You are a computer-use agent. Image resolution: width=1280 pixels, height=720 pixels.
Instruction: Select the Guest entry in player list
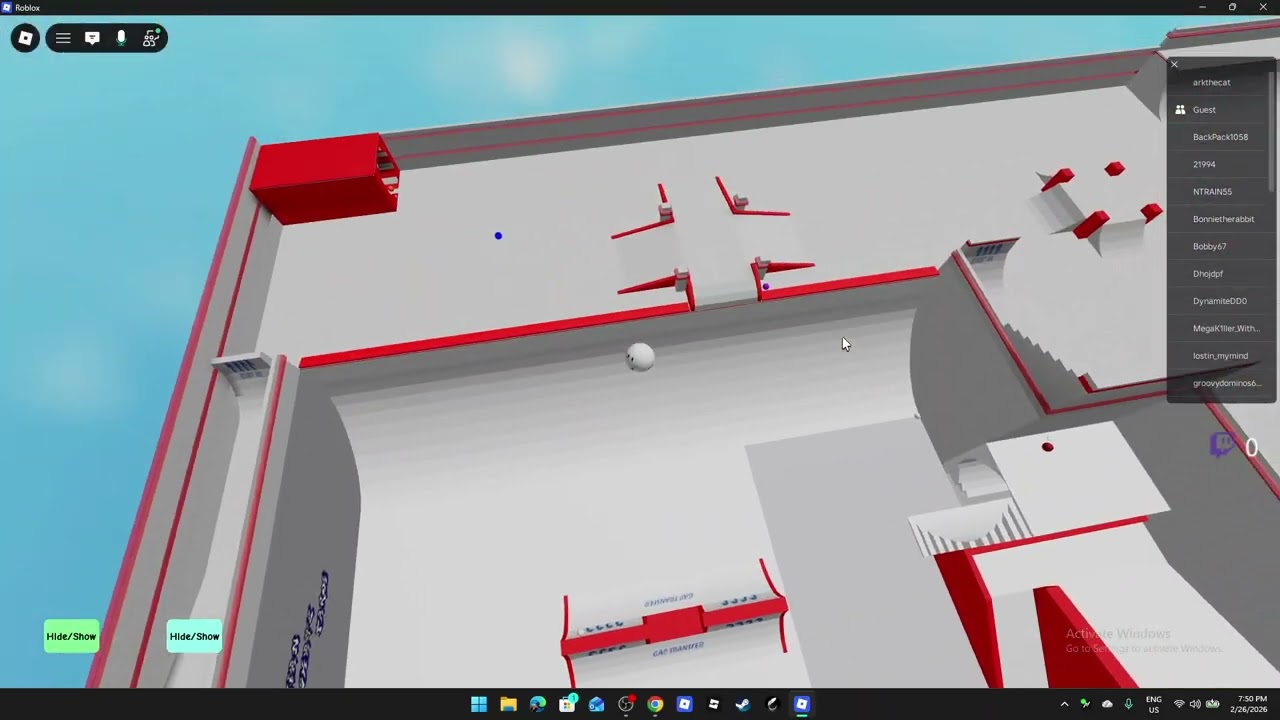point(1219,110)
